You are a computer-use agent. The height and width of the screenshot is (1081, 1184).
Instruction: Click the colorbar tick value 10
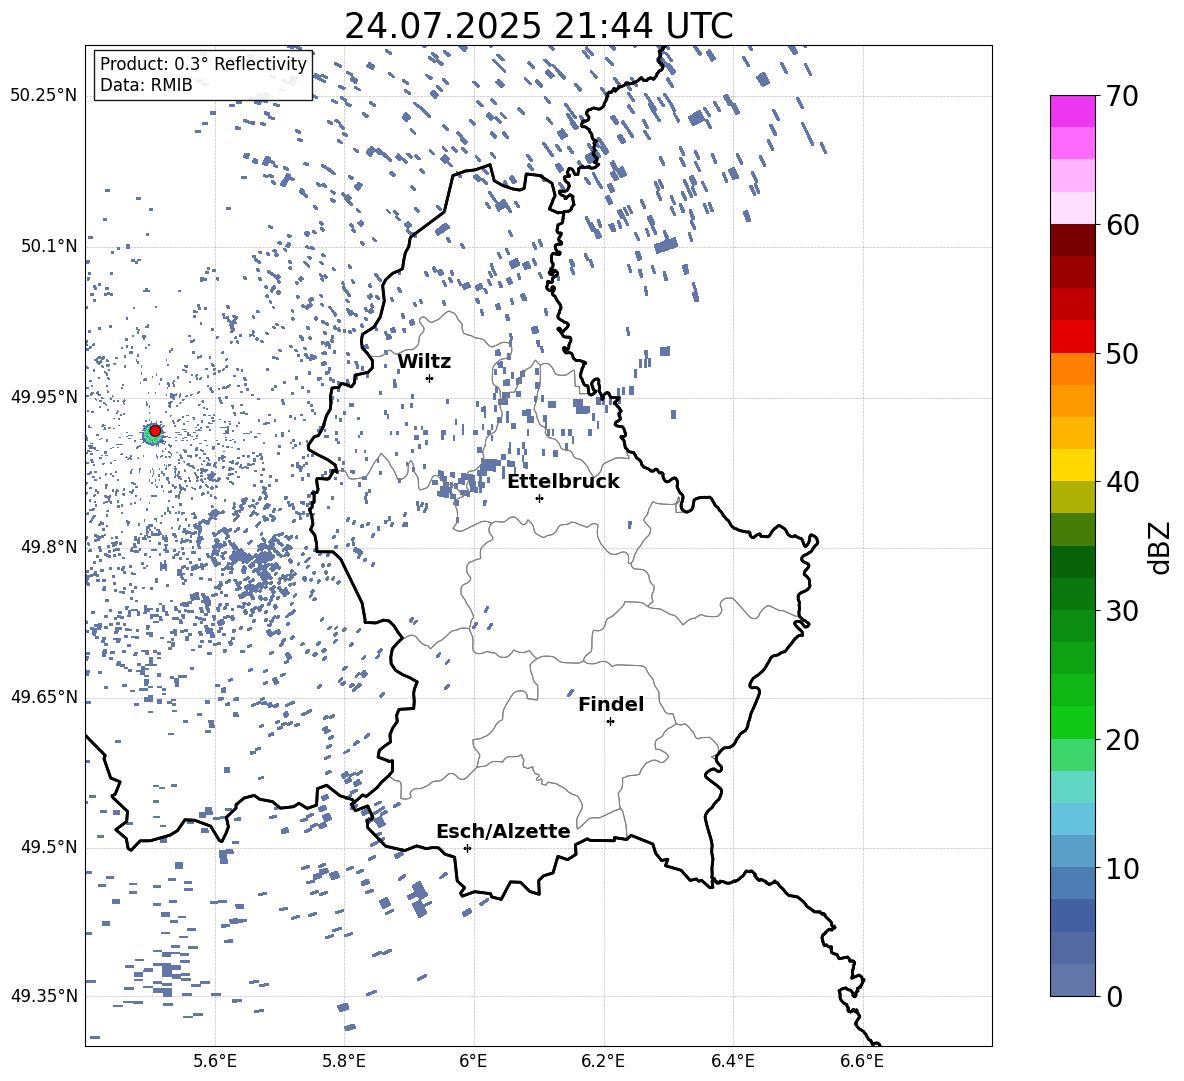pyautogui.click(x=1122, y=869)
